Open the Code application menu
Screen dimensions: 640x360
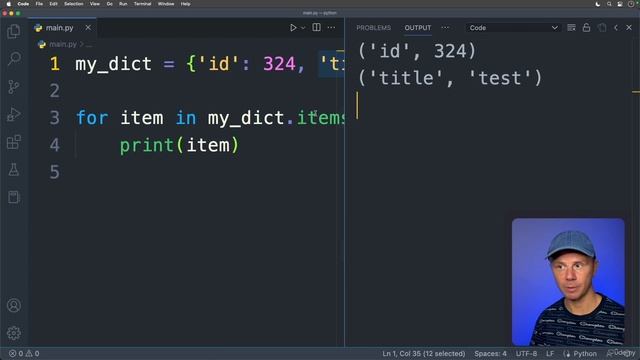[x=23, y=4]
